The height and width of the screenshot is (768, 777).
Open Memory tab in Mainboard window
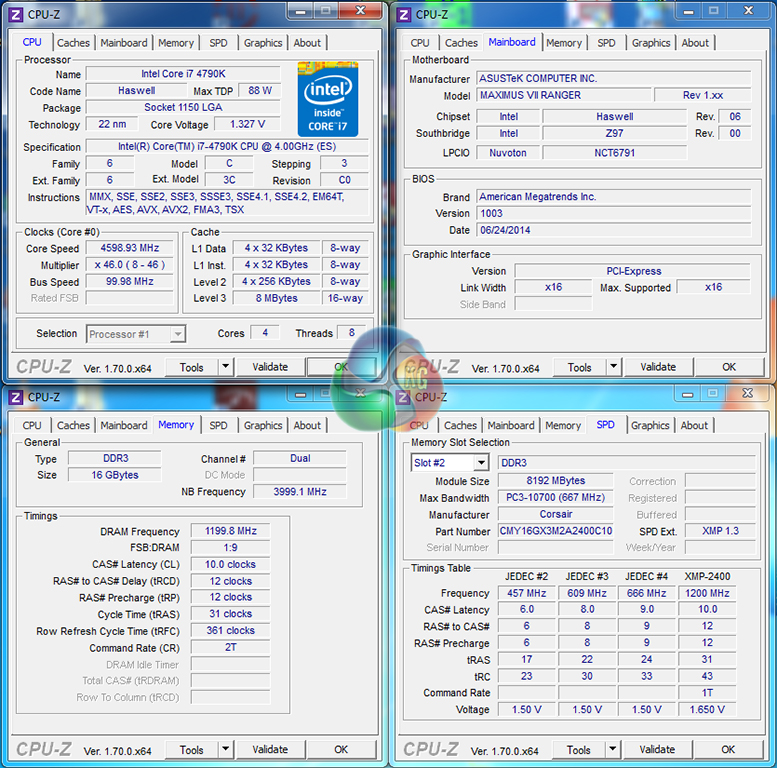564,43
